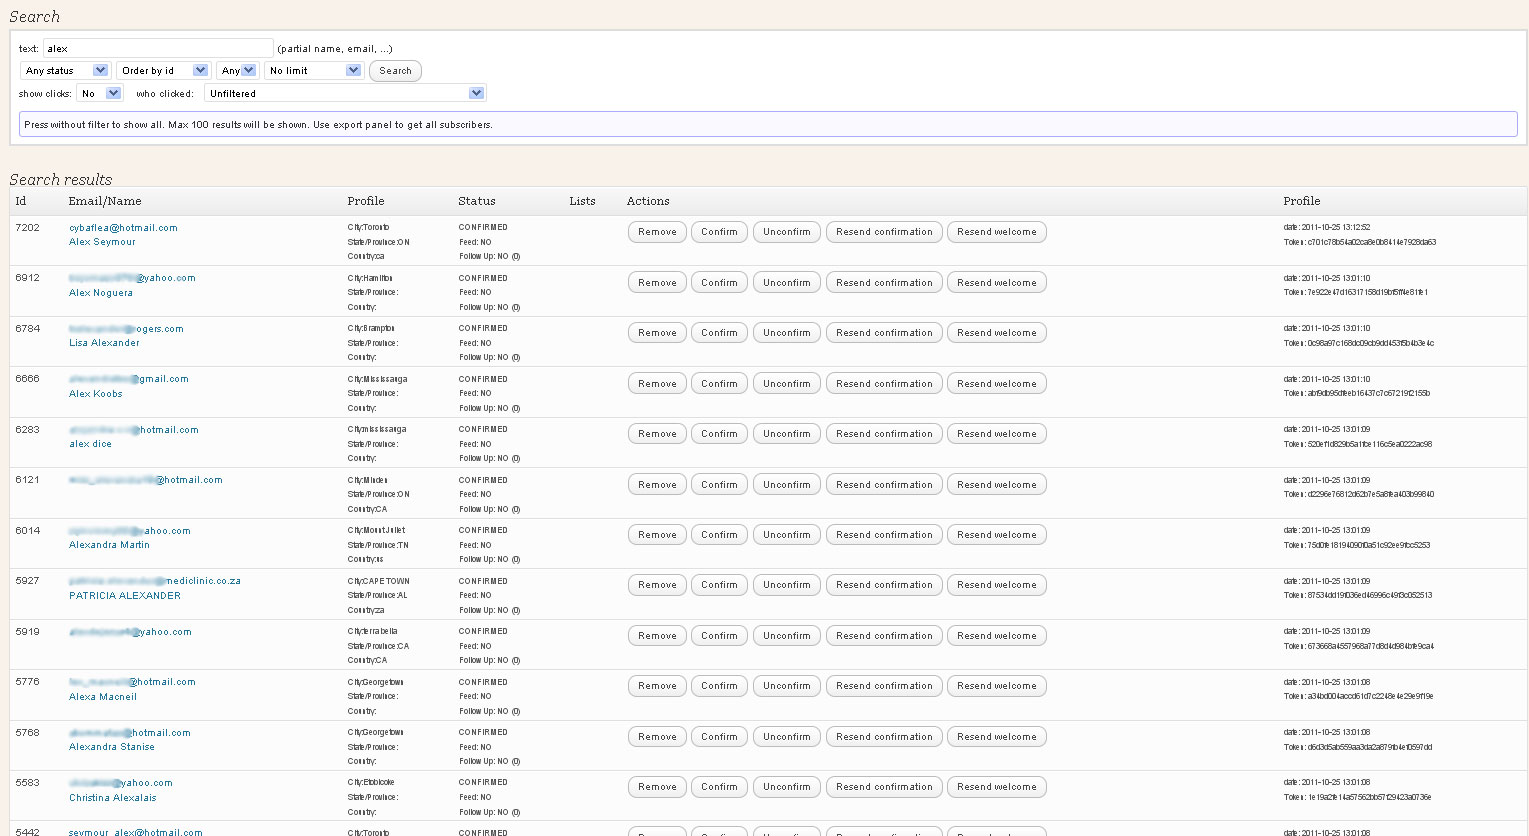Open the "No limit" results dropdown
This screenshot has width=1529, height=836.
(313, 71)
